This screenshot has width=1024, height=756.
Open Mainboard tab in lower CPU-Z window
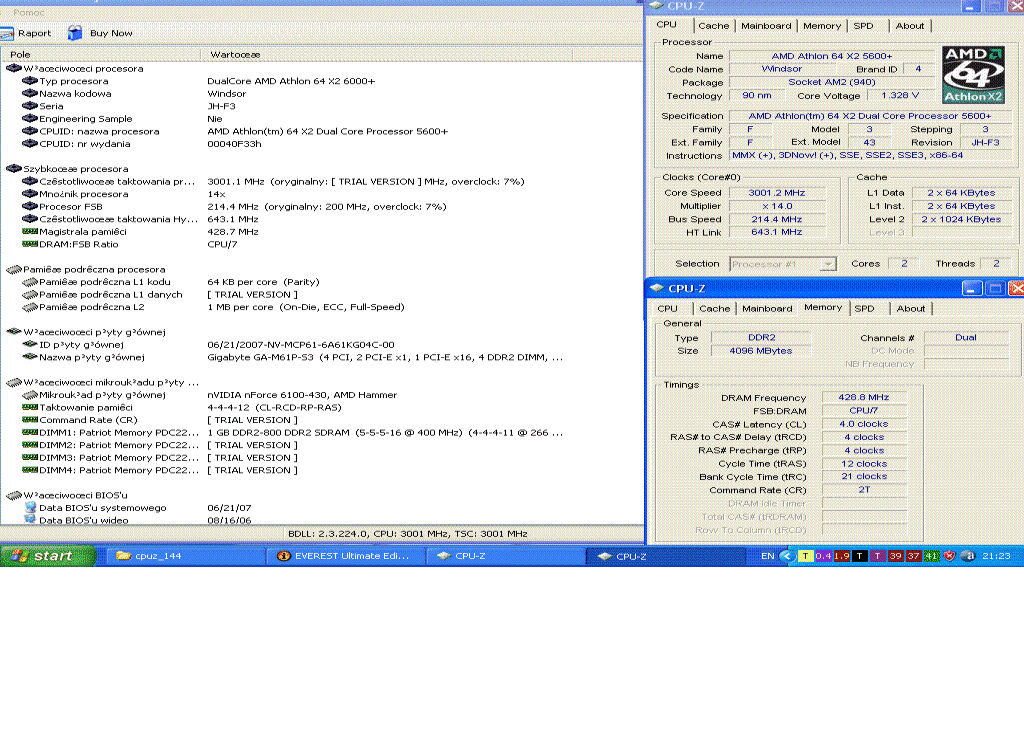point(767,308)
